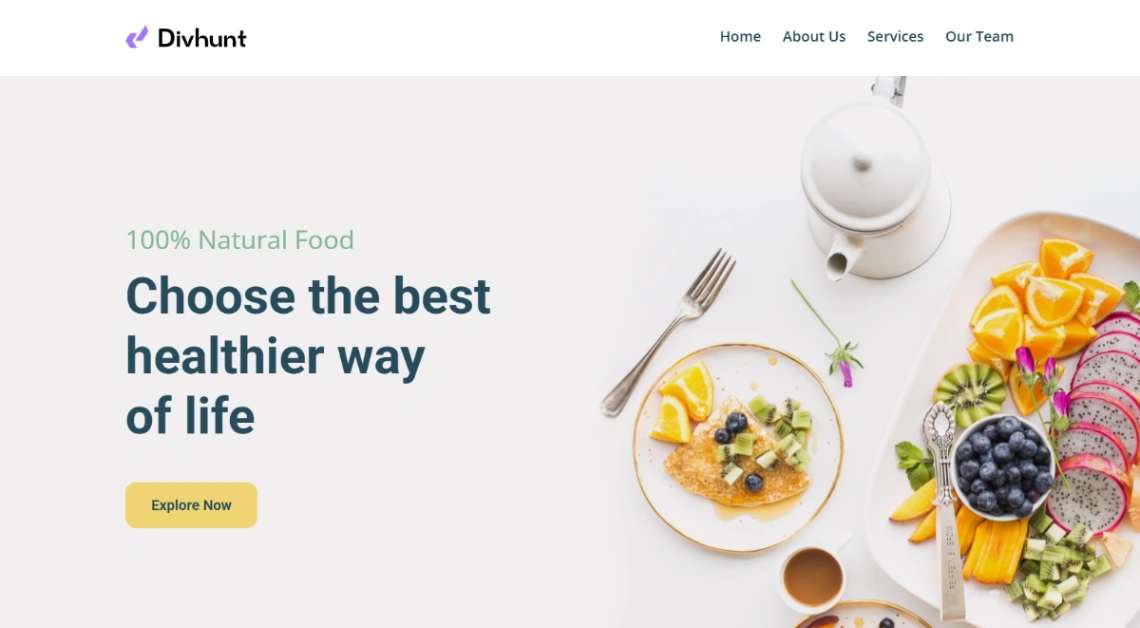Navigate to the Our Team section
The image size is (1140, 628).
coord(979,36)
